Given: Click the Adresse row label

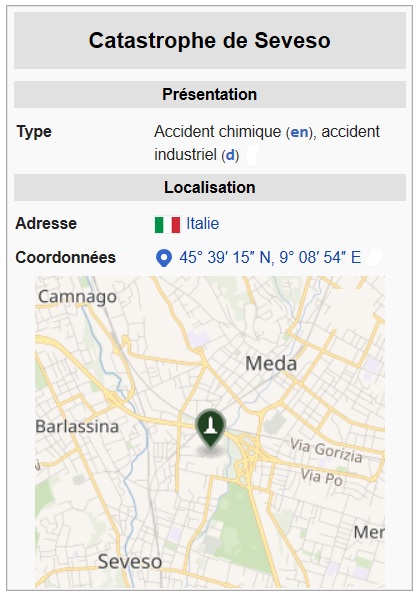Looking at the screenshot, I should (46, 224).
